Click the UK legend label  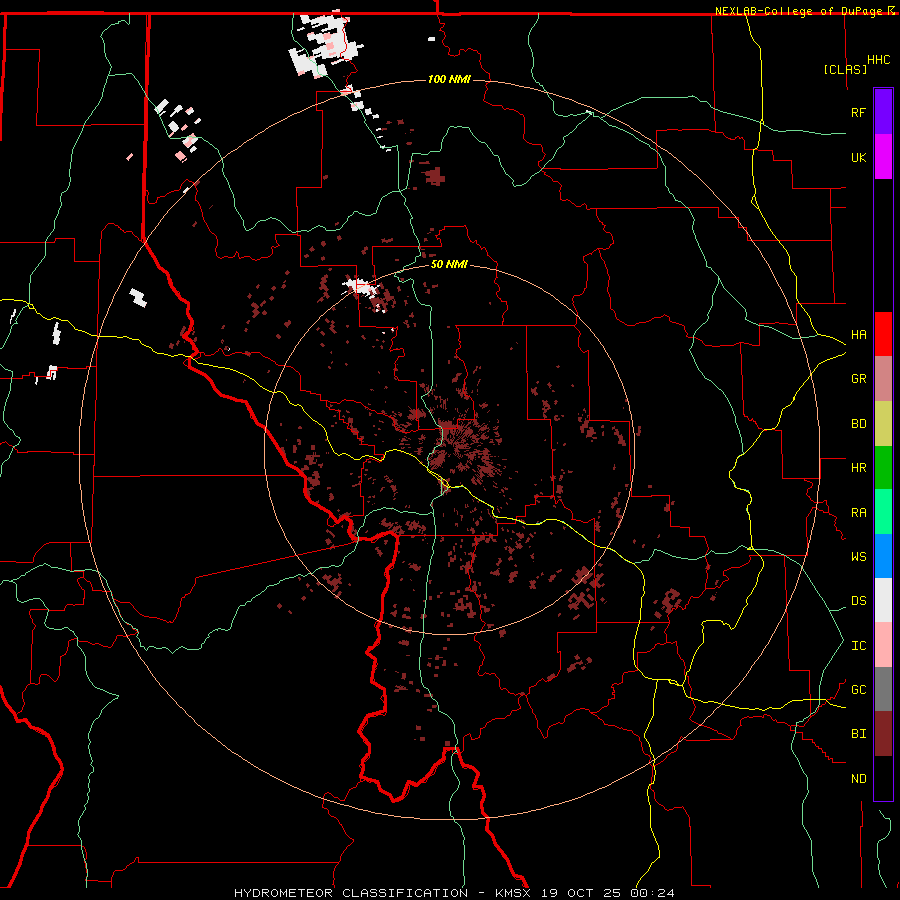coord(858,157)
